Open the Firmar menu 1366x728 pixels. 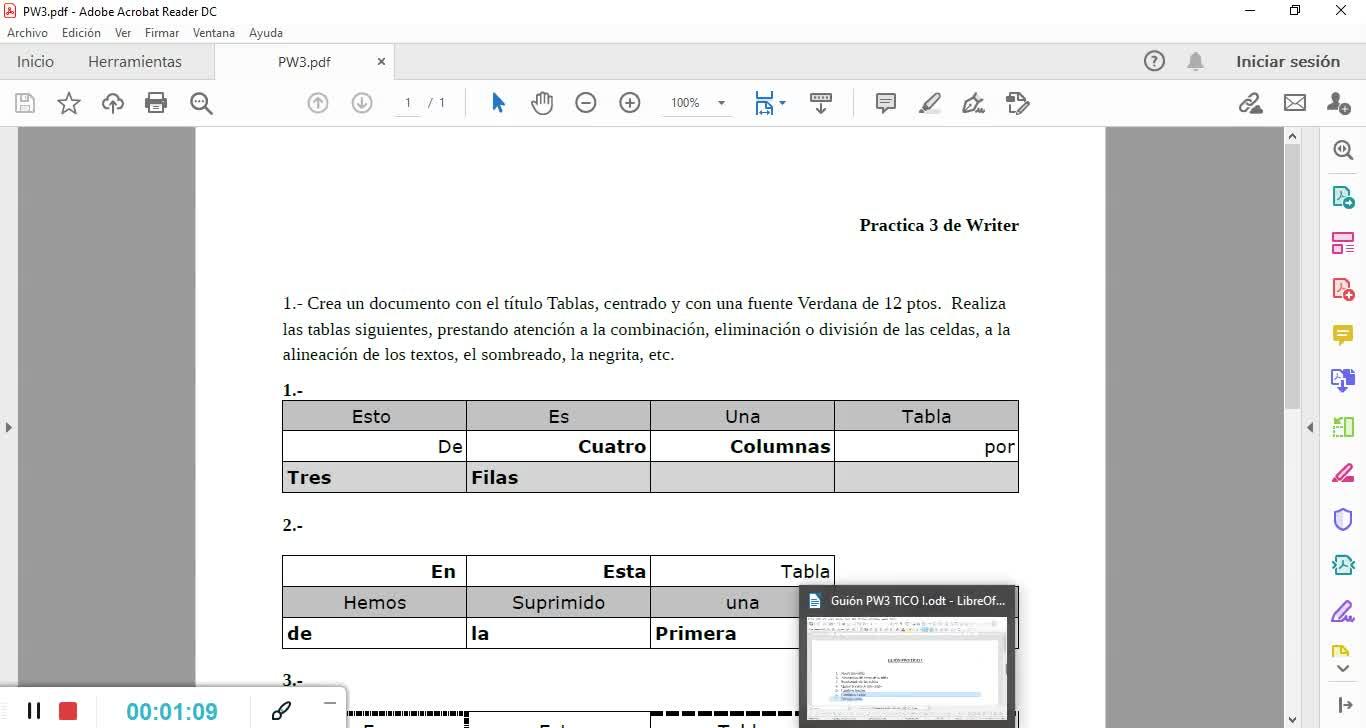[162, 33]
